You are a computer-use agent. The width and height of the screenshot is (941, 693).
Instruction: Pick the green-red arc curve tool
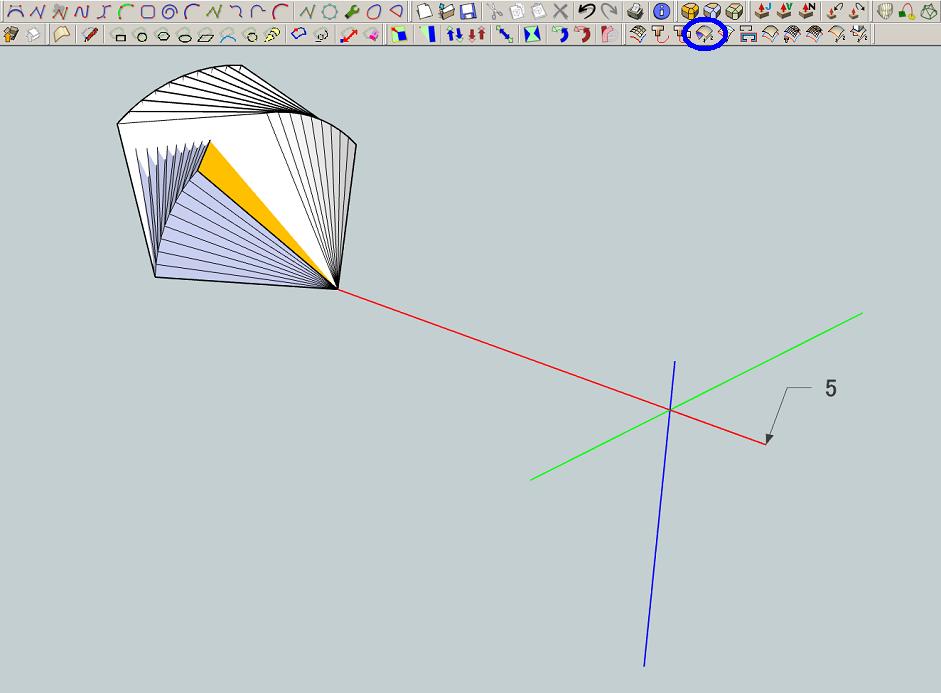click(126, 11)
